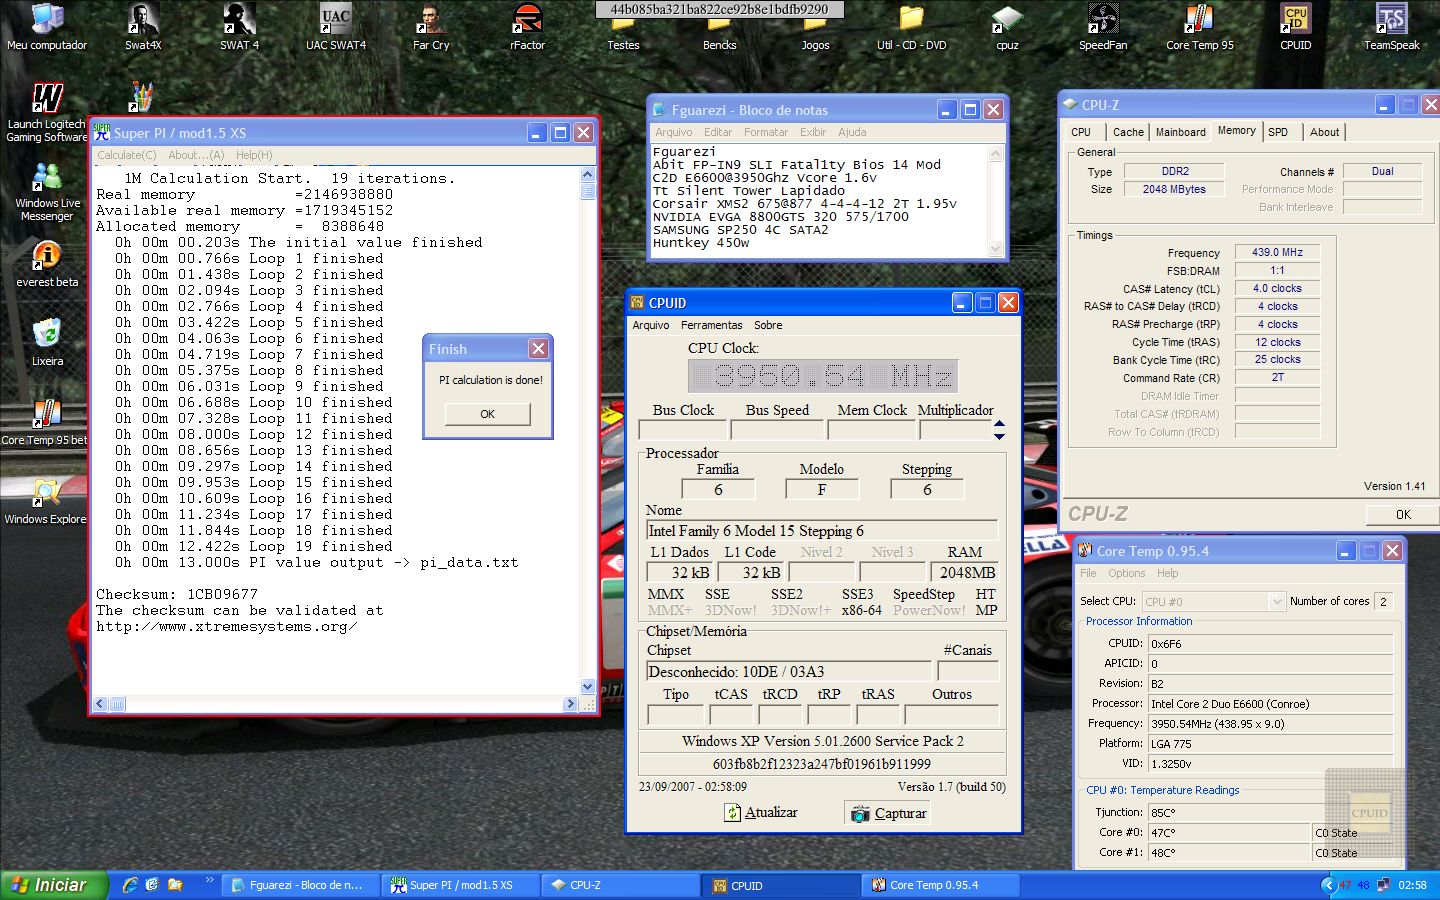Open the Bencks folder icon
1440x900 pixels.
(x=719, y=35)
